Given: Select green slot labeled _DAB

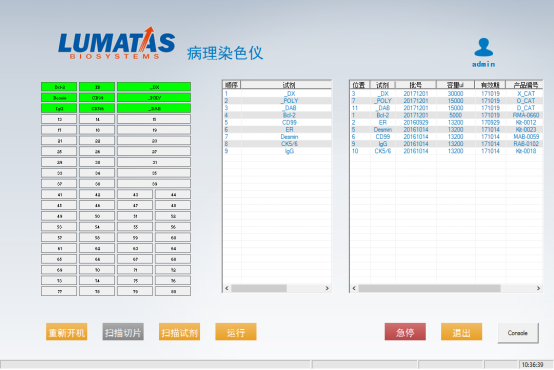Looking at the screenshot, I should point(154,108).
